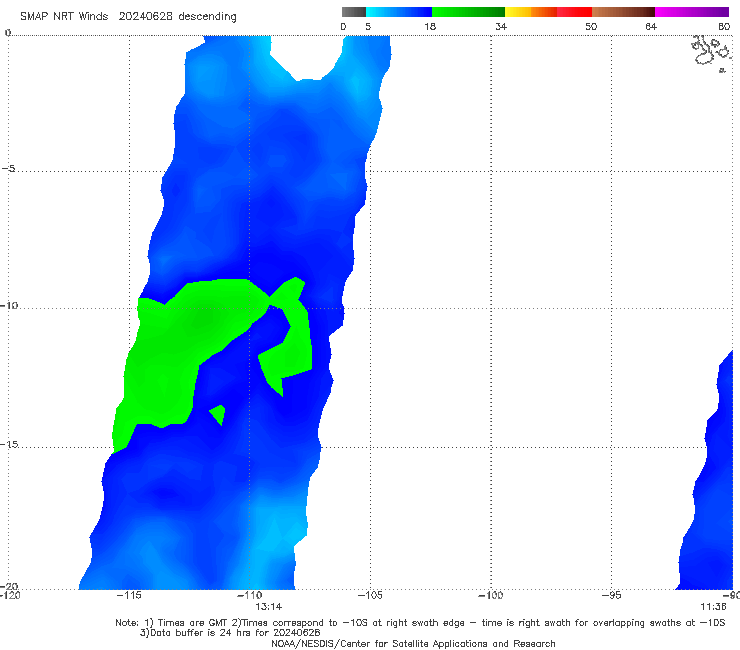The image size is (740, 650).
Task: Click the yellow-orange segment of the color bar
Action: tap(530, 12)
